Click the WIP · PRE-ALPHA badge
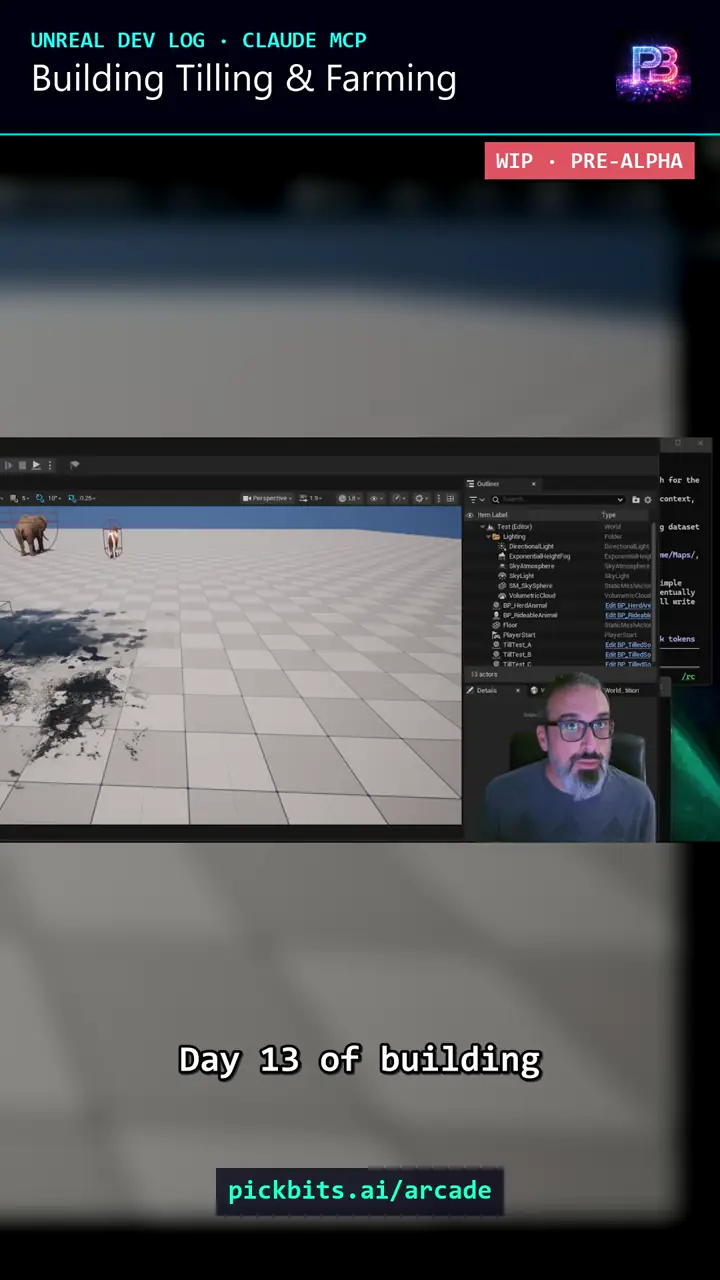 click(589, 160)
